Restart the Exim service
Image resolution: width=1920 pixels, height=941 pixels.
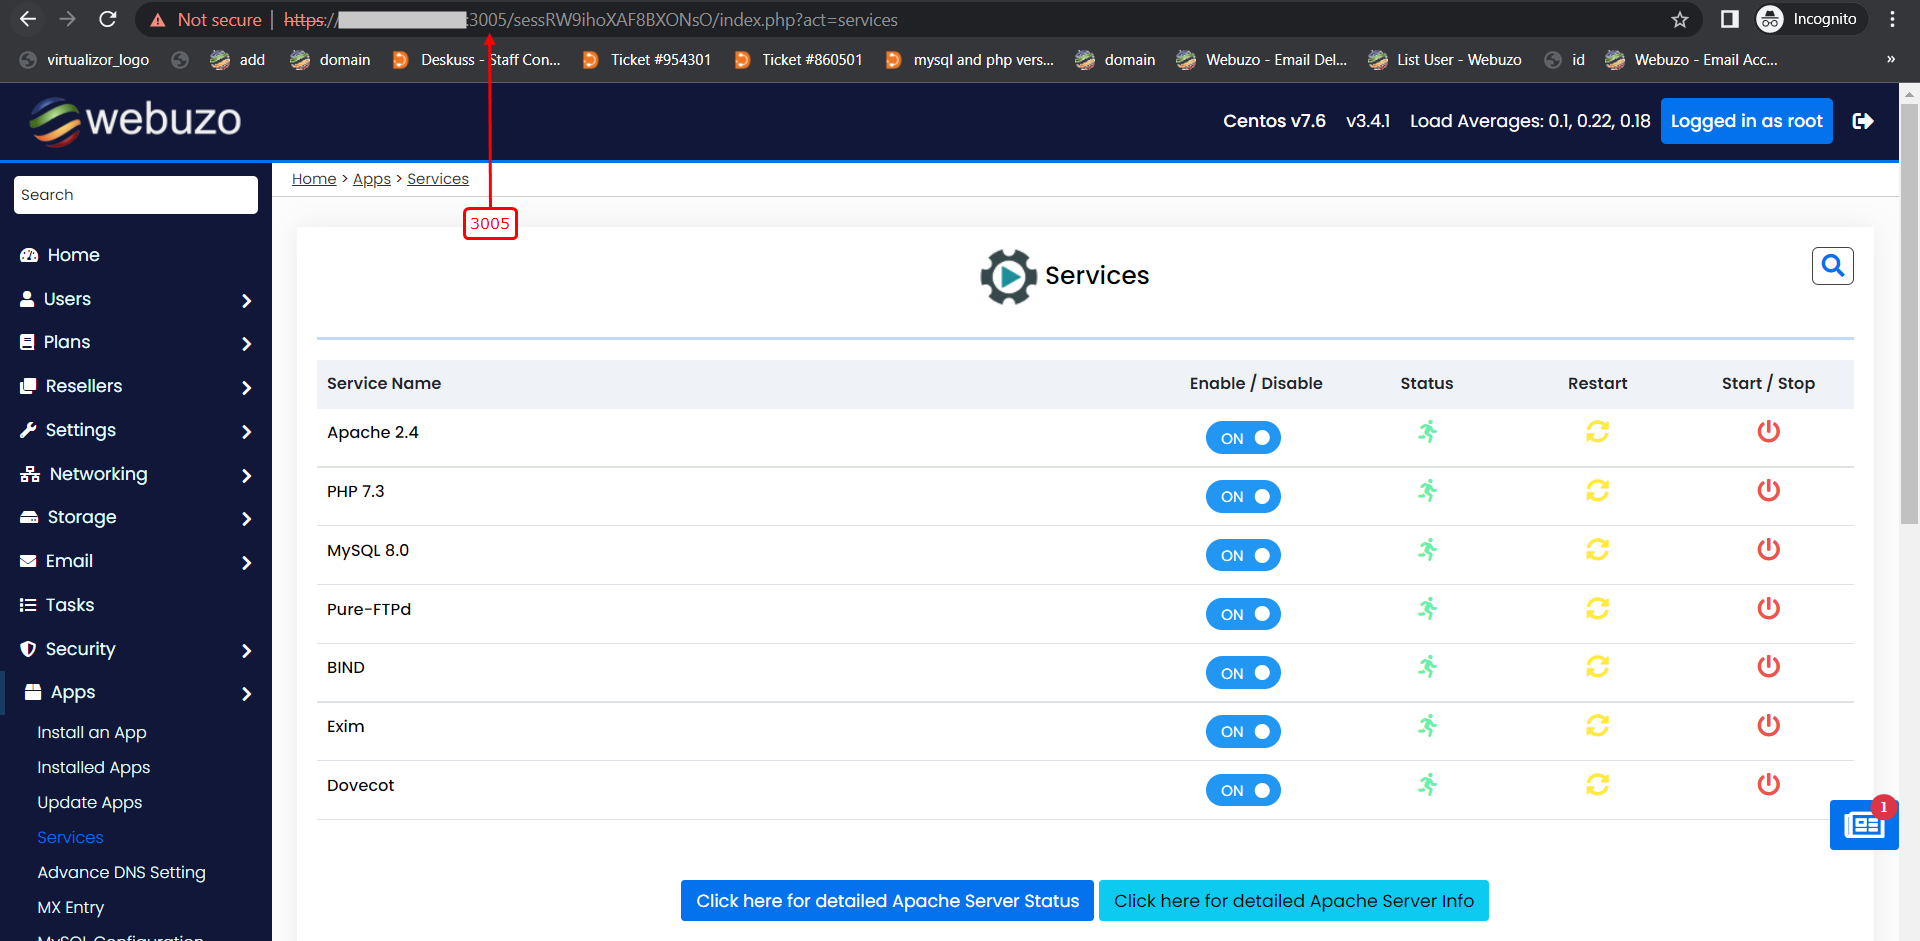tap(1597, 726)
